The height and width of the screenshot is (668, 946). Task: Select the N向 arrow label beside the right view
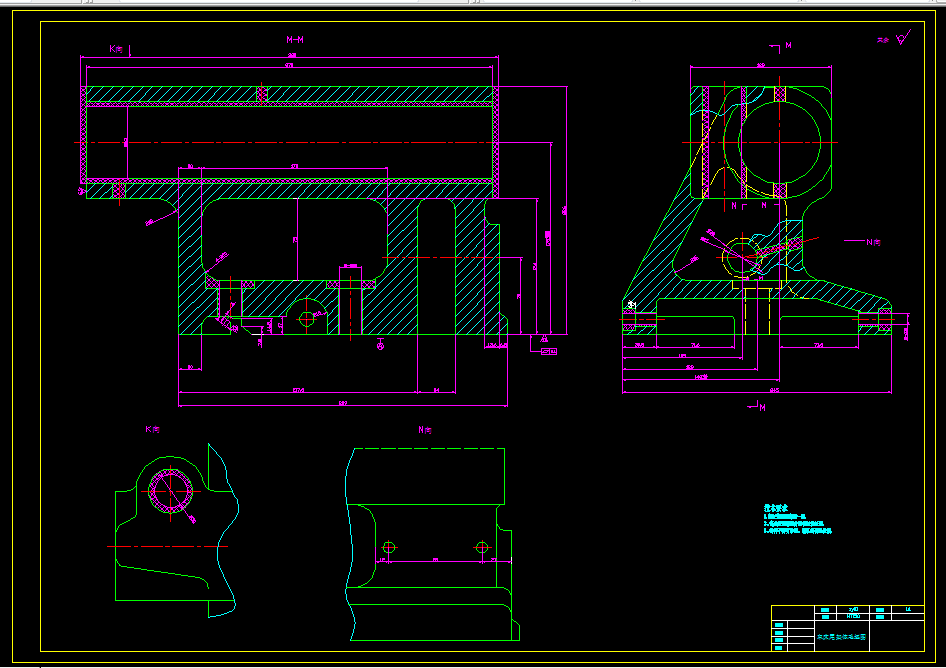pyautogui.click(x=873, y=243)
